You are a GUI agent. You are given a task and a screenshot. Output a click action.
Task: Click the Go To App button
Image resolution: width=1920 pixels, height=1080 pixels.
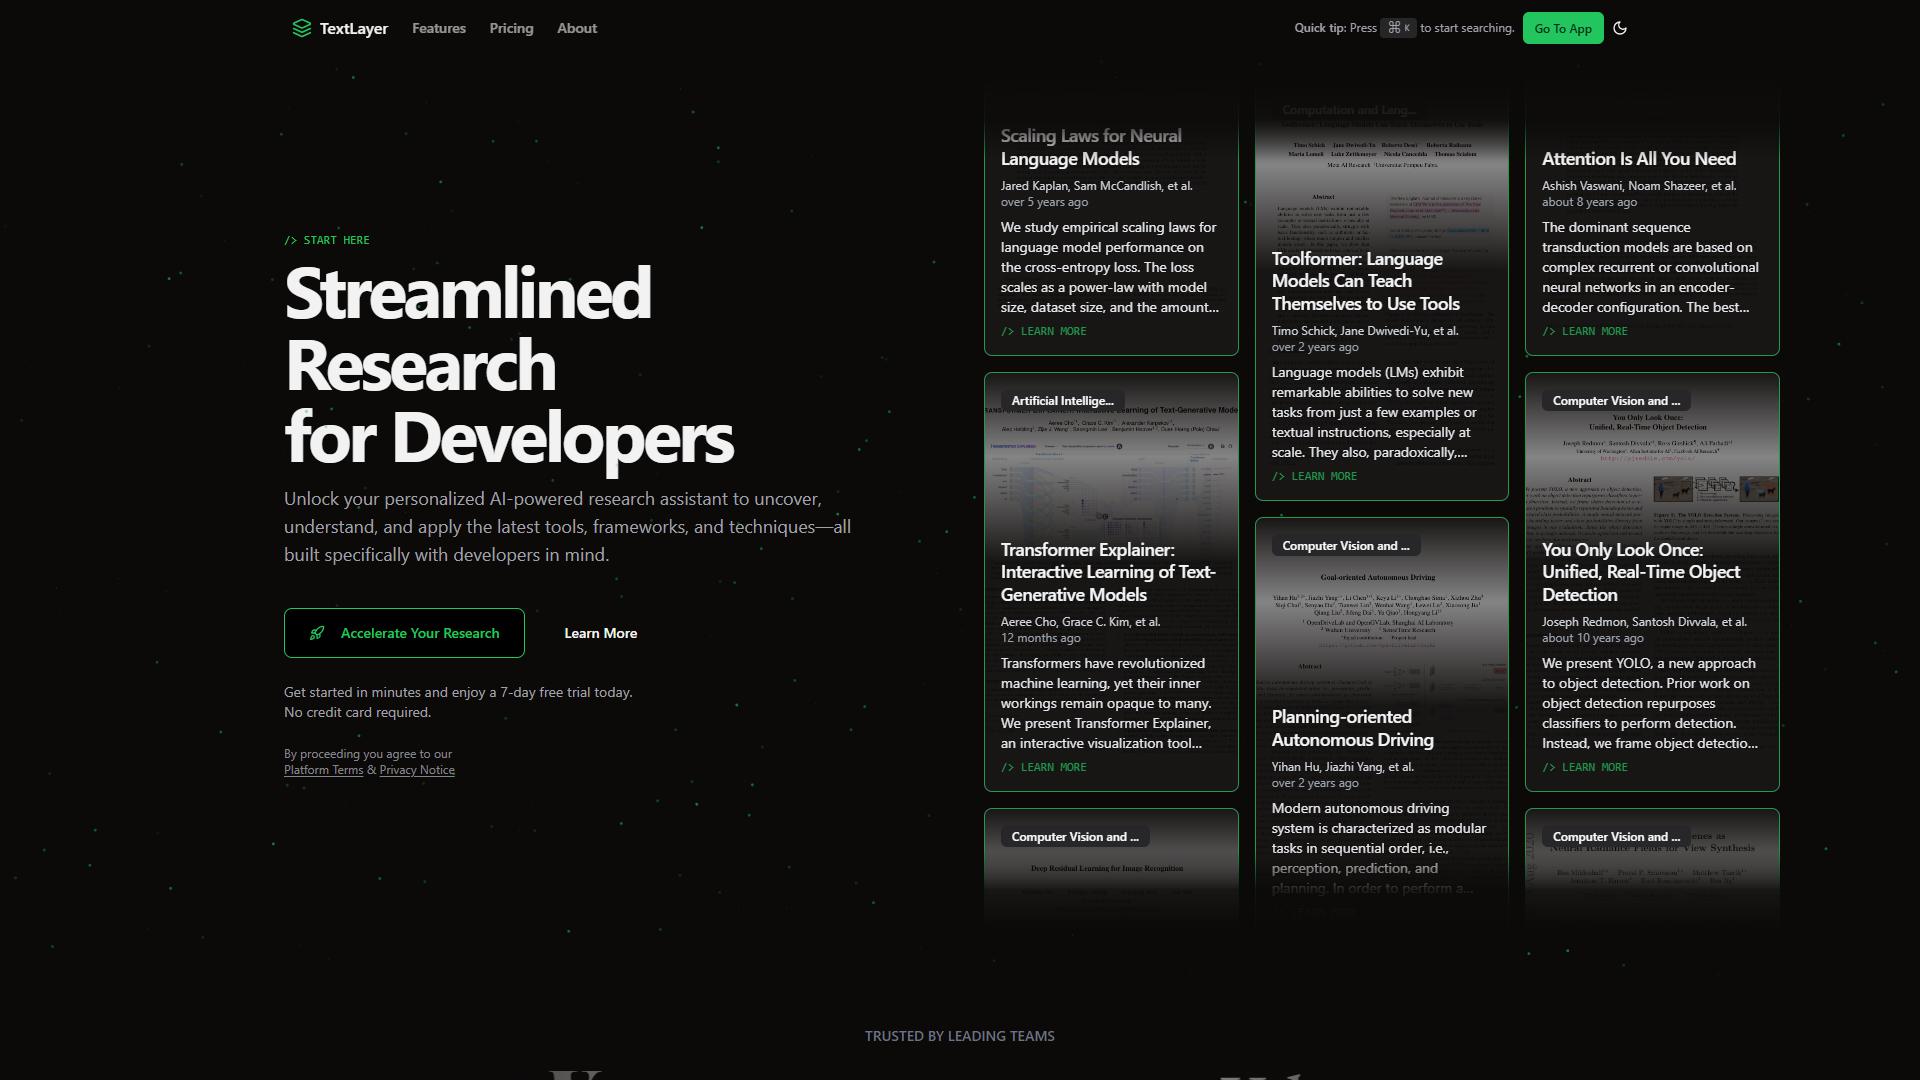(x=1563, y=28)
